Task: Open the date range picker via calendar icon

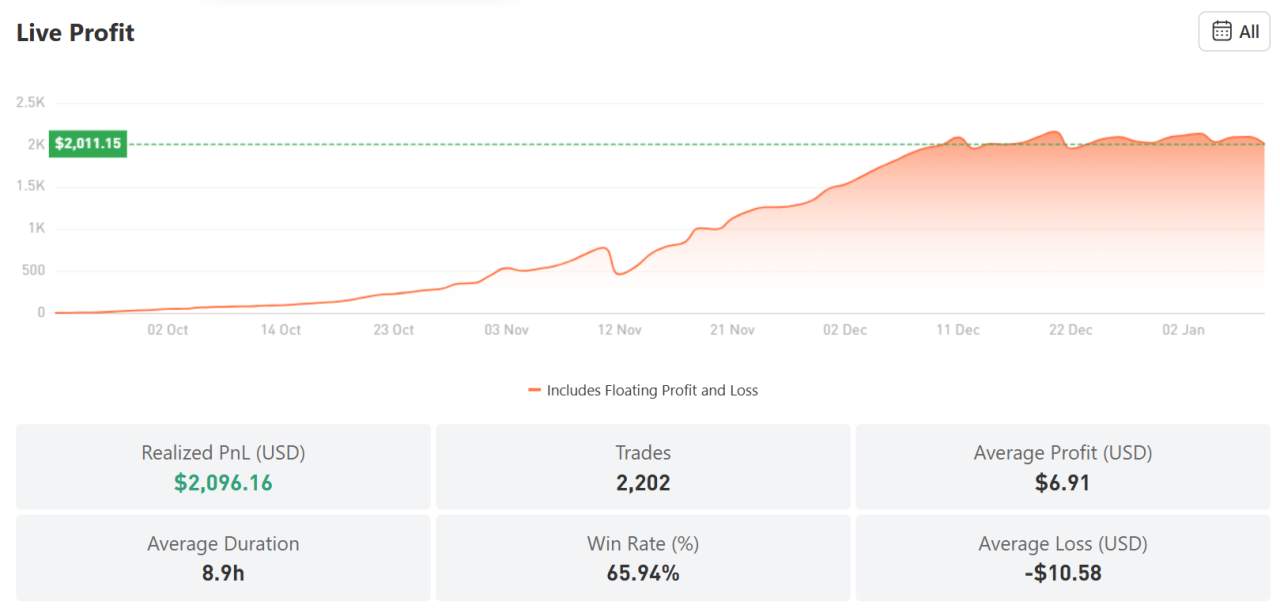Action: [1222, 31]
